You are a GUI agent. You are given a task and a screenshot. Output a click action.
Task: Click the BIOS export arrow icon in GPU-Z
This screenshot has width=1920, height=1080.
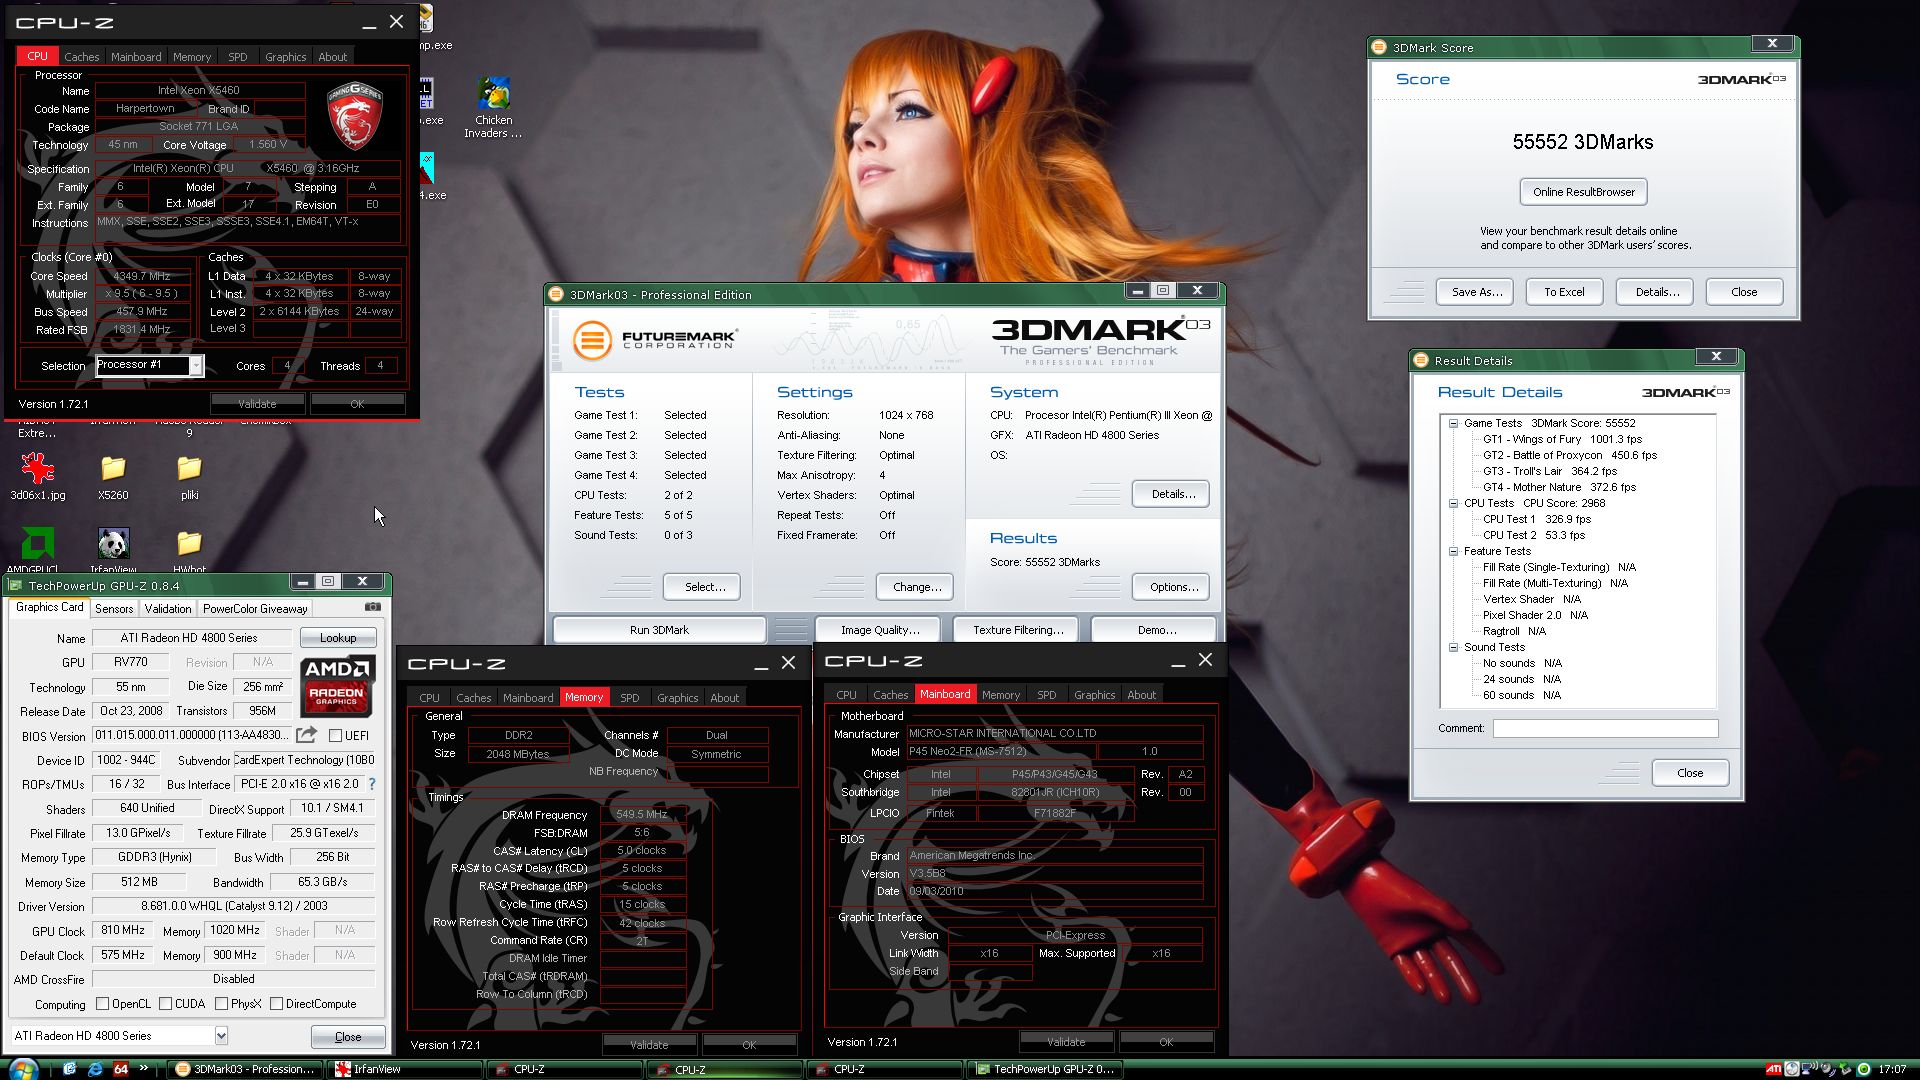pos(306,735)
